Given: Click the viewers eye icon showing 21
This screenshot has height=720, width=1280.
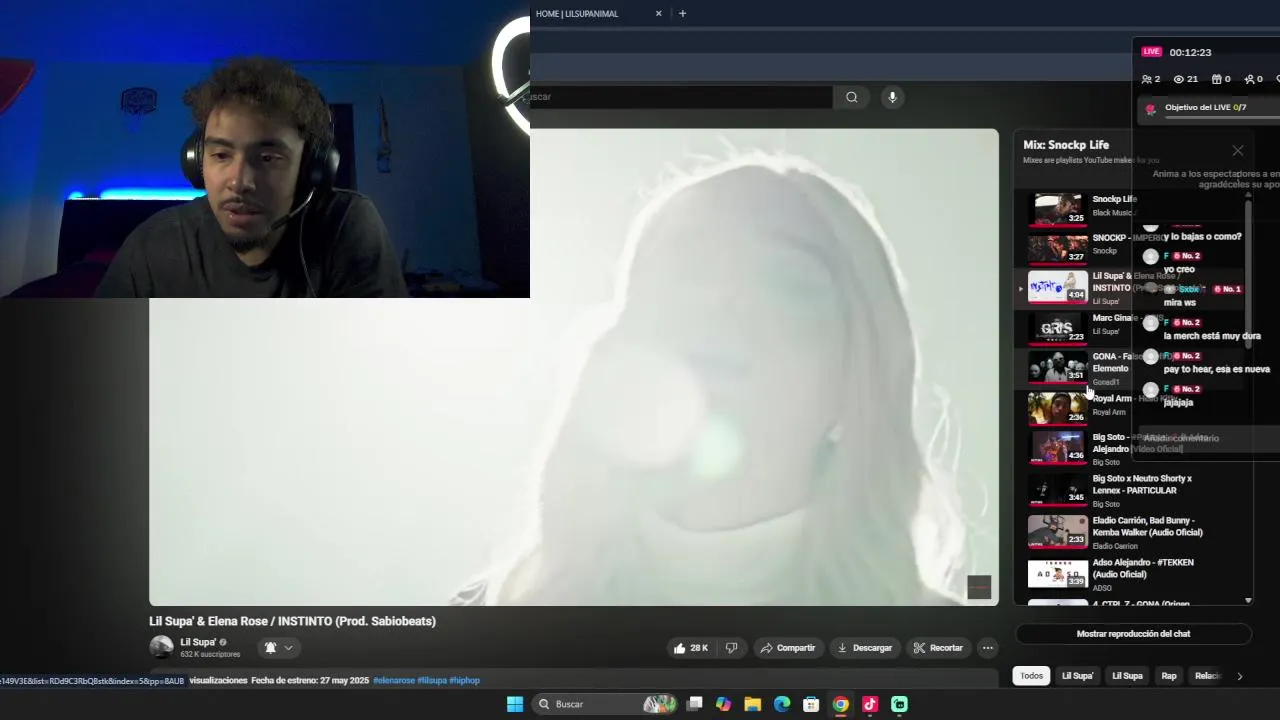Looking at the screenshot, I should click(x=1178, y=79).
